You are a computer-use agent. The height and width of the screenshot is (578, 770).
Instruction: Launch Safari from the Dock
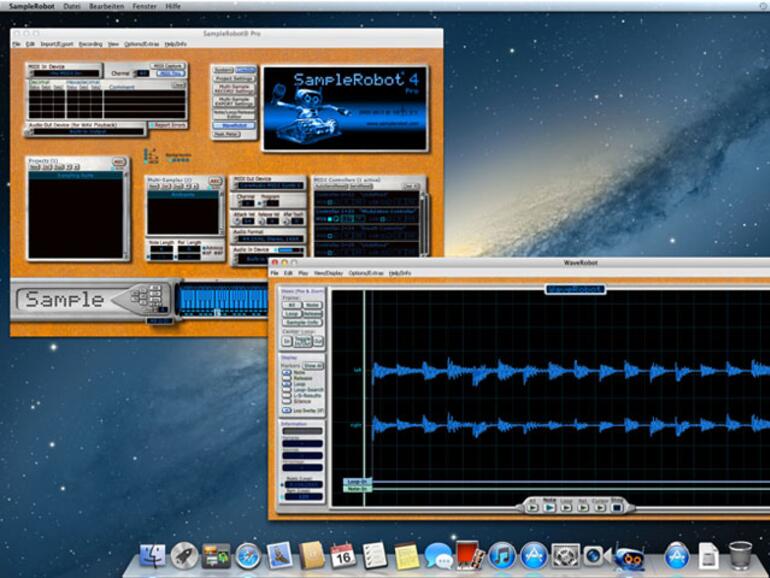click(x=247, y=556)
